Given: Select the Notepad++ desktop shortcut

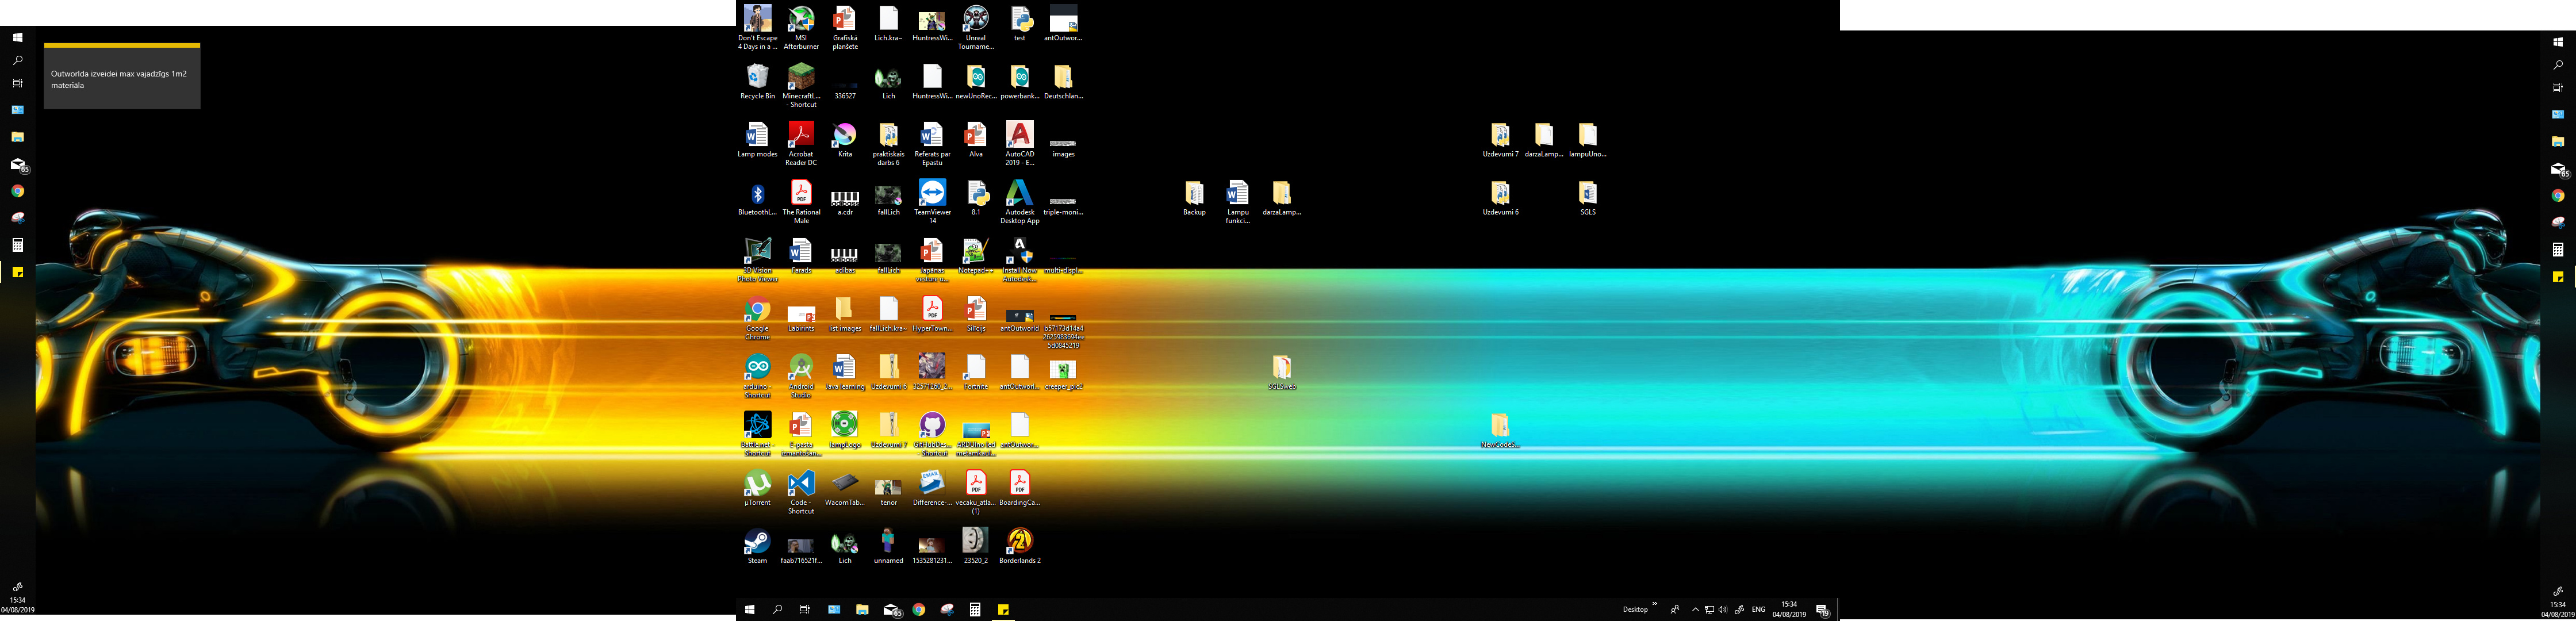Looking at the screenshot, I should [976, 256].
